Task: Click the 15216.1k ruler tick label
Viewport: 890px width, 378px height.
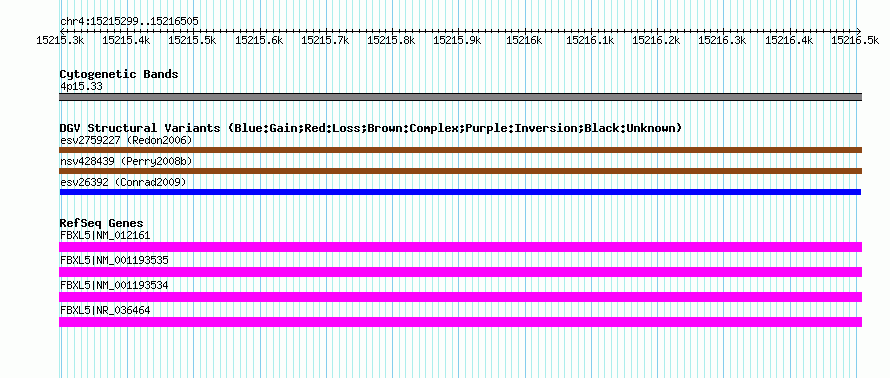Action: (x=590, y=40)
